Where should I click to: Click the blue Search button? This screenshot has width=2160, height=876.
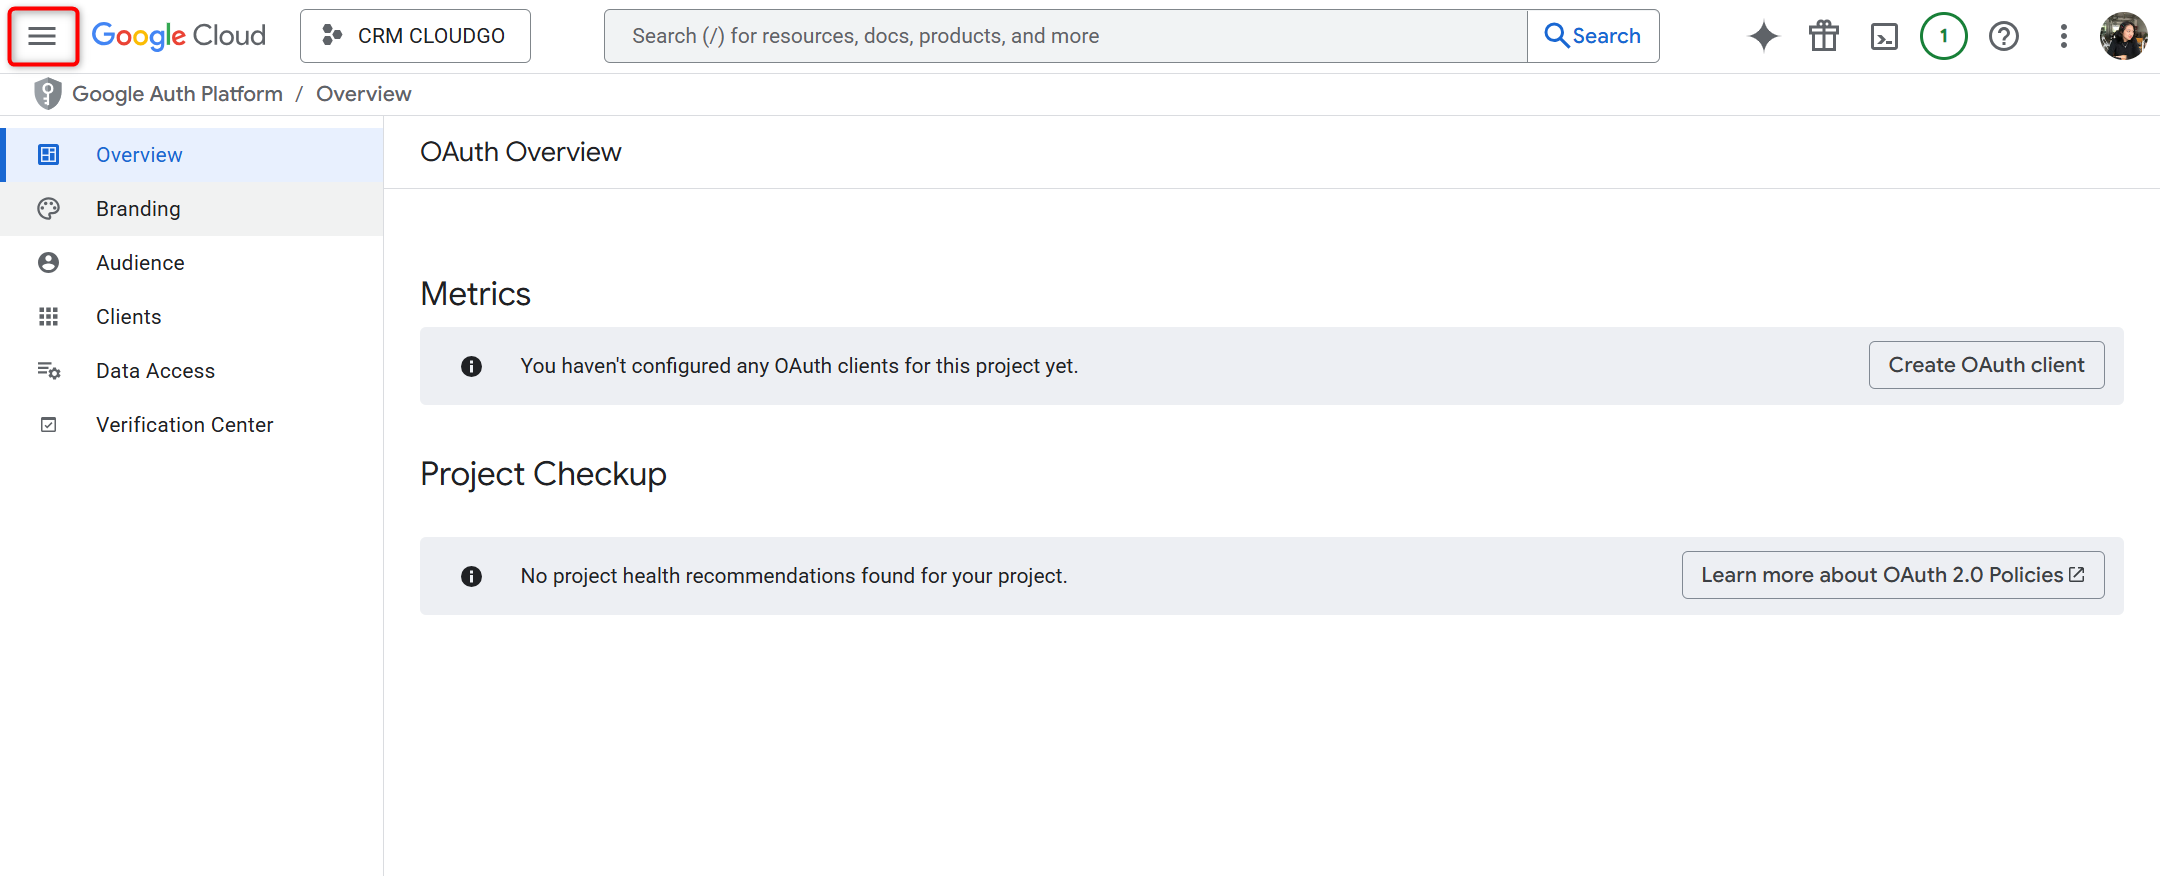(1593, 36)
